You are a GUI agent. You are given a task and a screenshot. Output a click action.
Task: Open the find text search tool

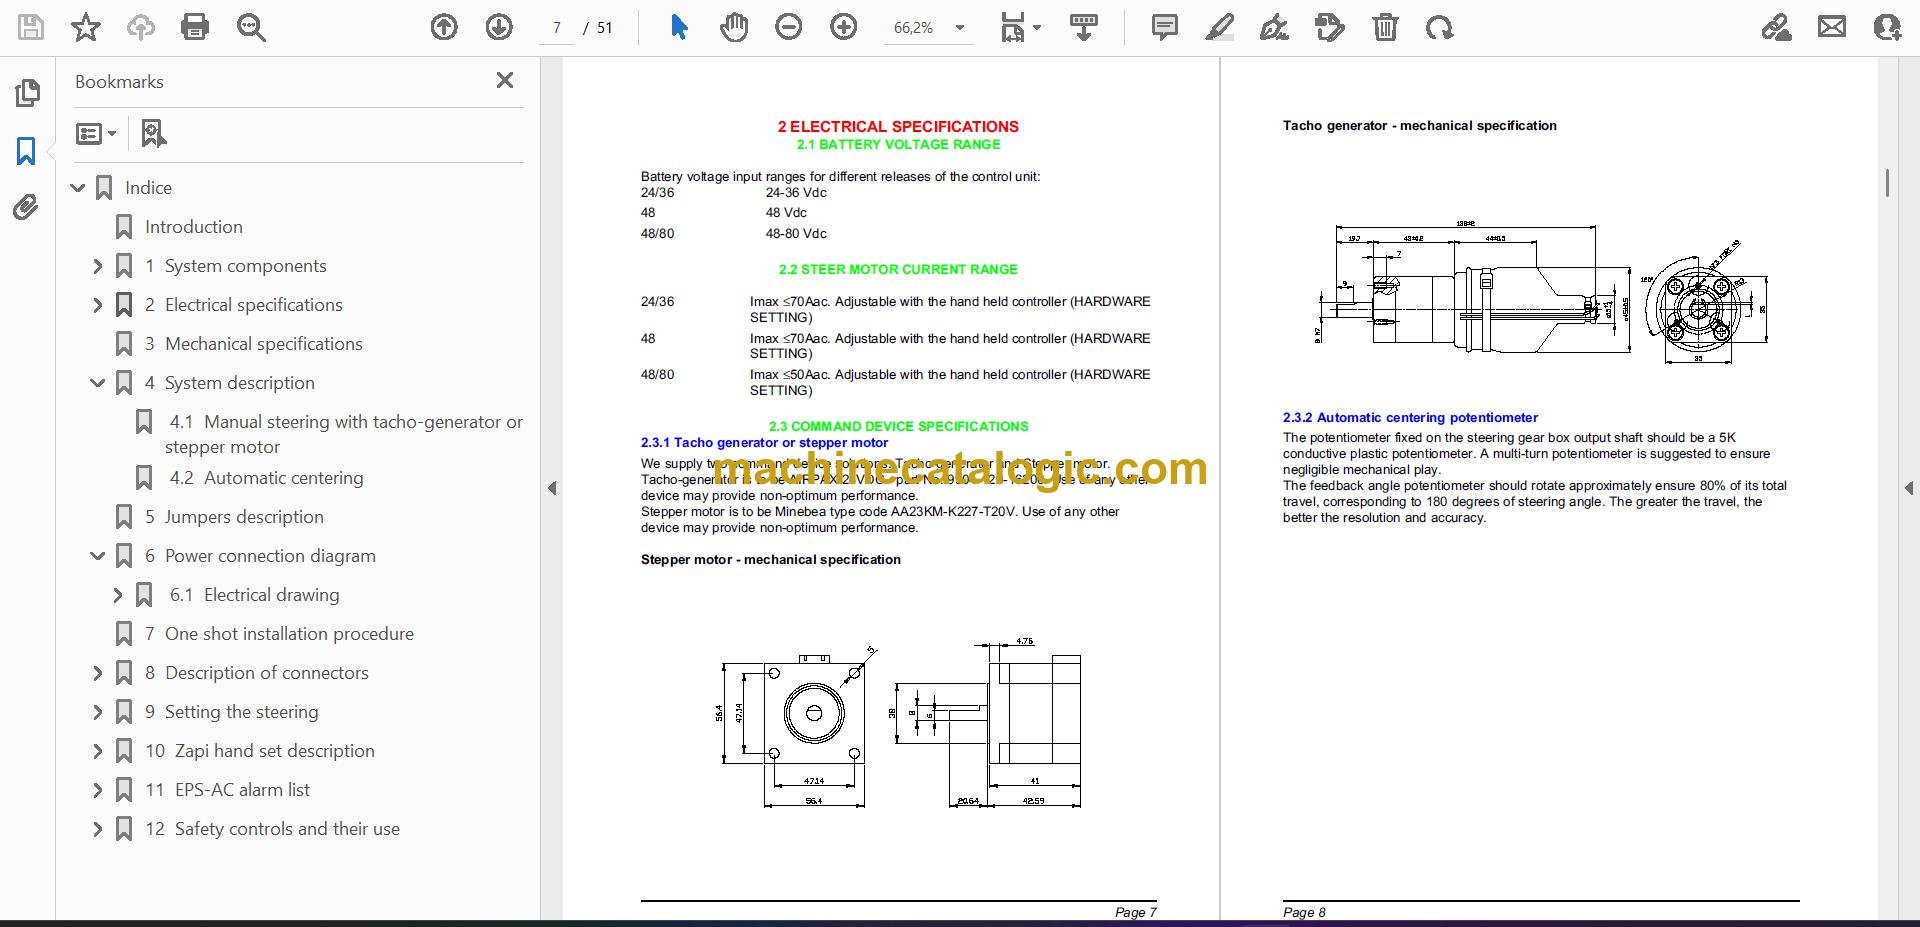[x=251, y=27]
